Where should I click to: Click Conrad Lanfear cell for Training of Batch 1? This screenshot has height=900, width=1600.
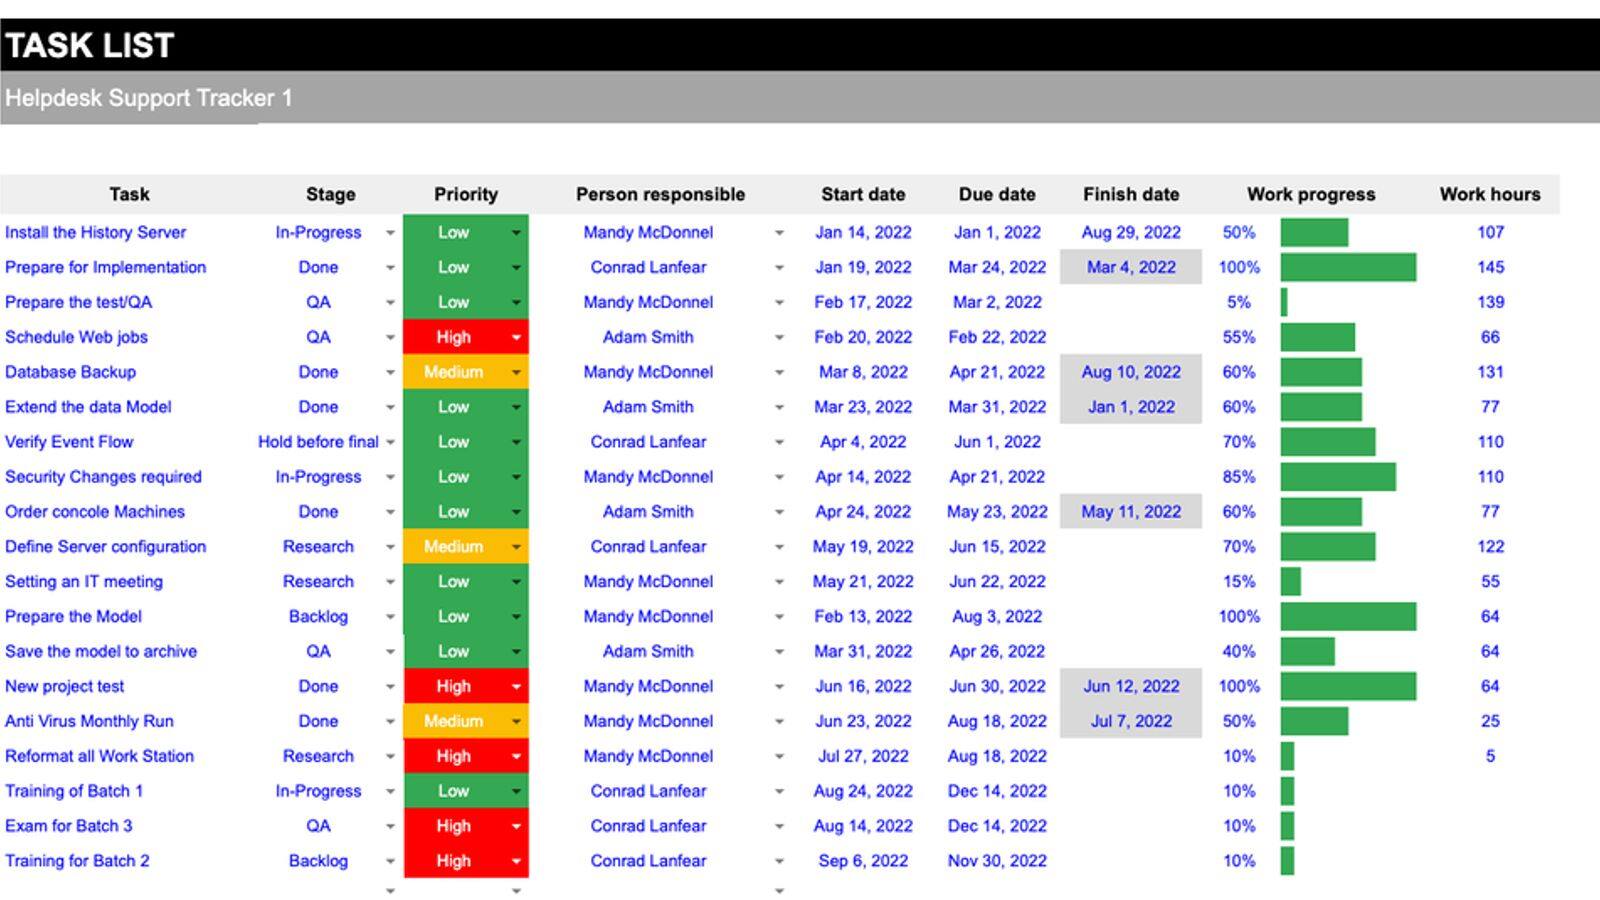(x=648, y=791)
